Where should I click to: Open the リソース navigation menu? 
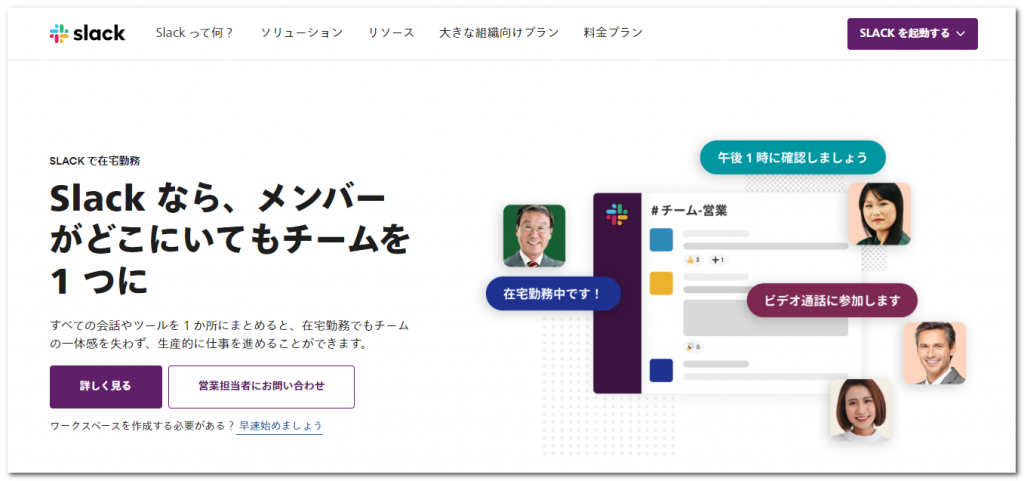(390, 33)
